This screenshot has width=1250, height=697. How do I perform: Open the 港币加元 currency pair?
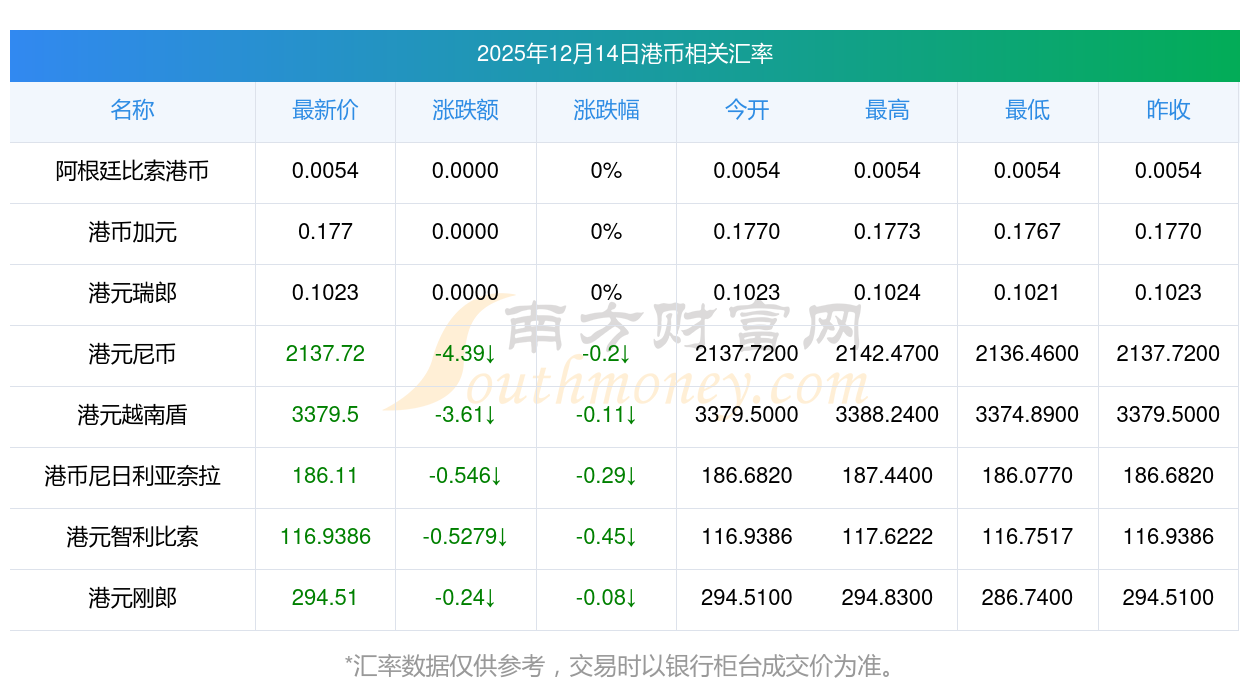coord(132,232)
